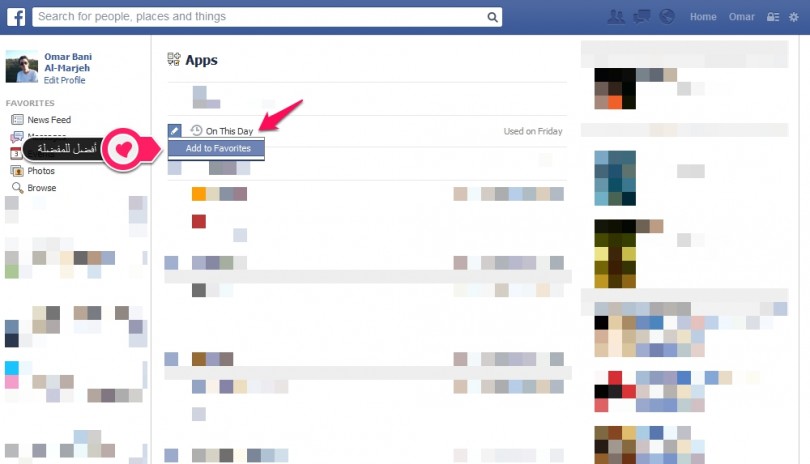Click the Facebook logo icon
Screen dimensions: 810x464
pos(16,16)
